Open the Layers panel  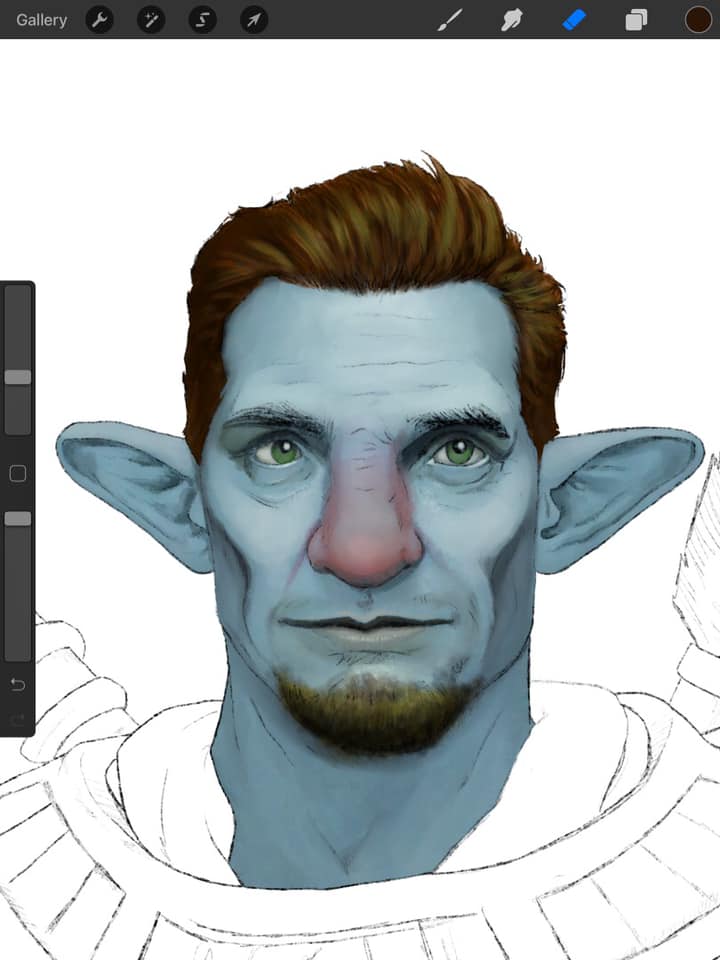(x=636, y=20)
